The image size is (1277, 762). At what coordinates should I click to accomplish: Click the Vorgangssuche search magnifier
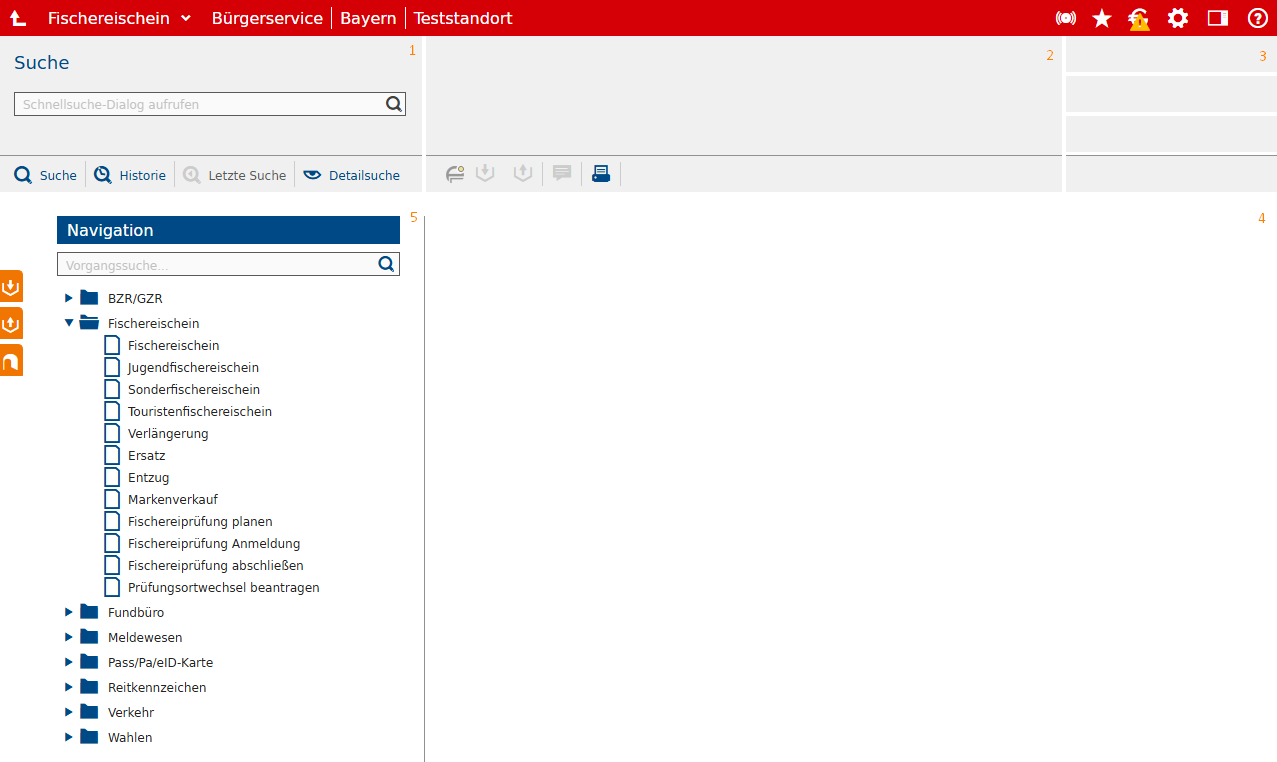pos(386,264)
